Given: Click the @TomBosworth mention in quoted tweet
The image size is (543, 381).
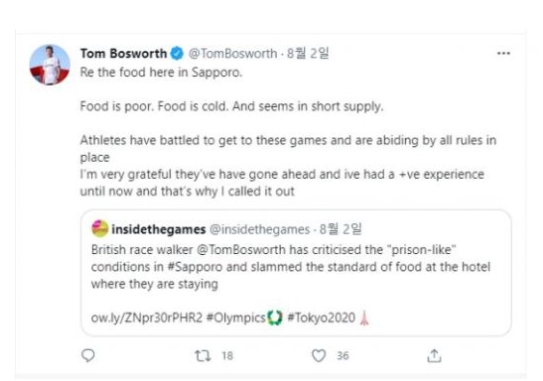Looking at the screenshot, I should coord(241,250).
